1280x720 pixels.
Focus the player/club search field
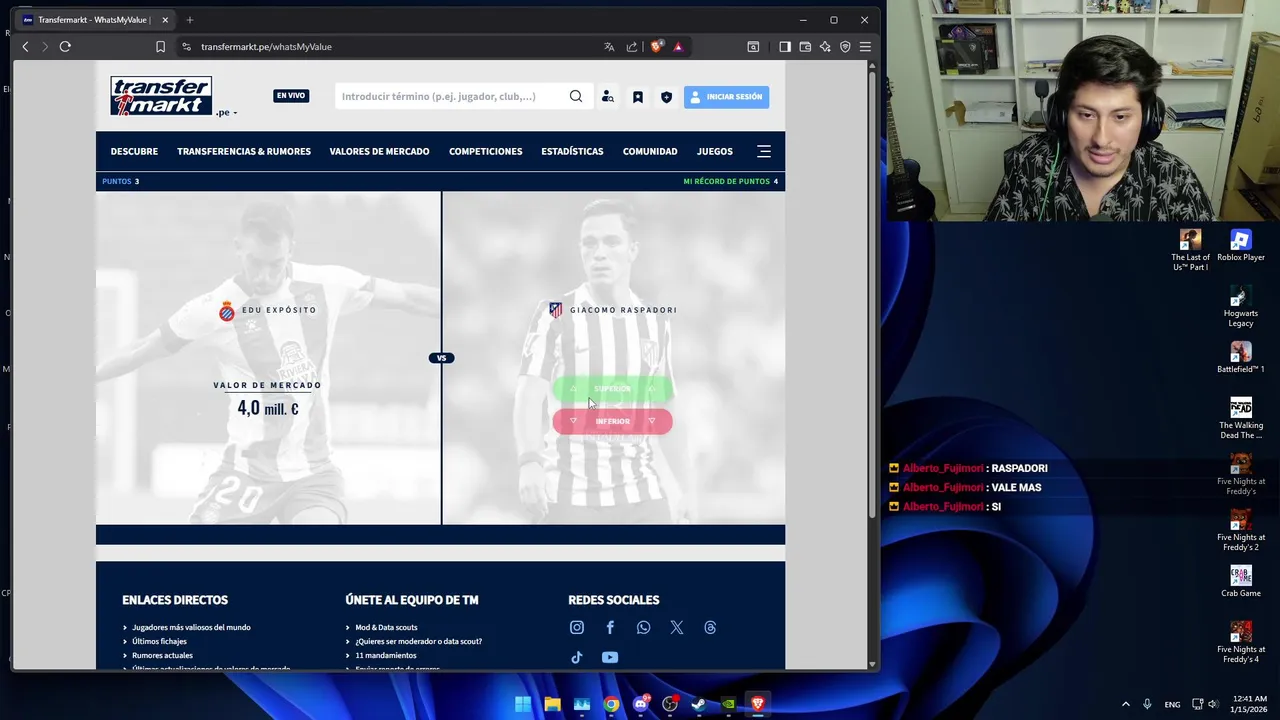(x=449, y=96)
